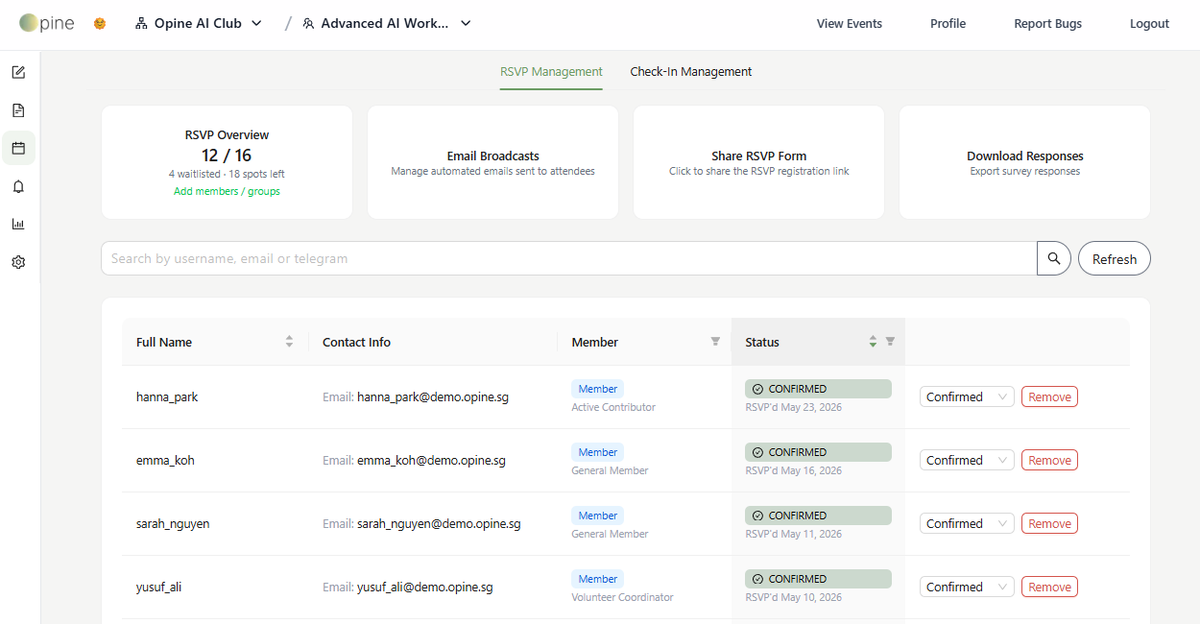Open emma_koh's Confirmed status dropdown
Image resolution: width=1200 pixels, height=624 pixels.
tap(967, 460)
